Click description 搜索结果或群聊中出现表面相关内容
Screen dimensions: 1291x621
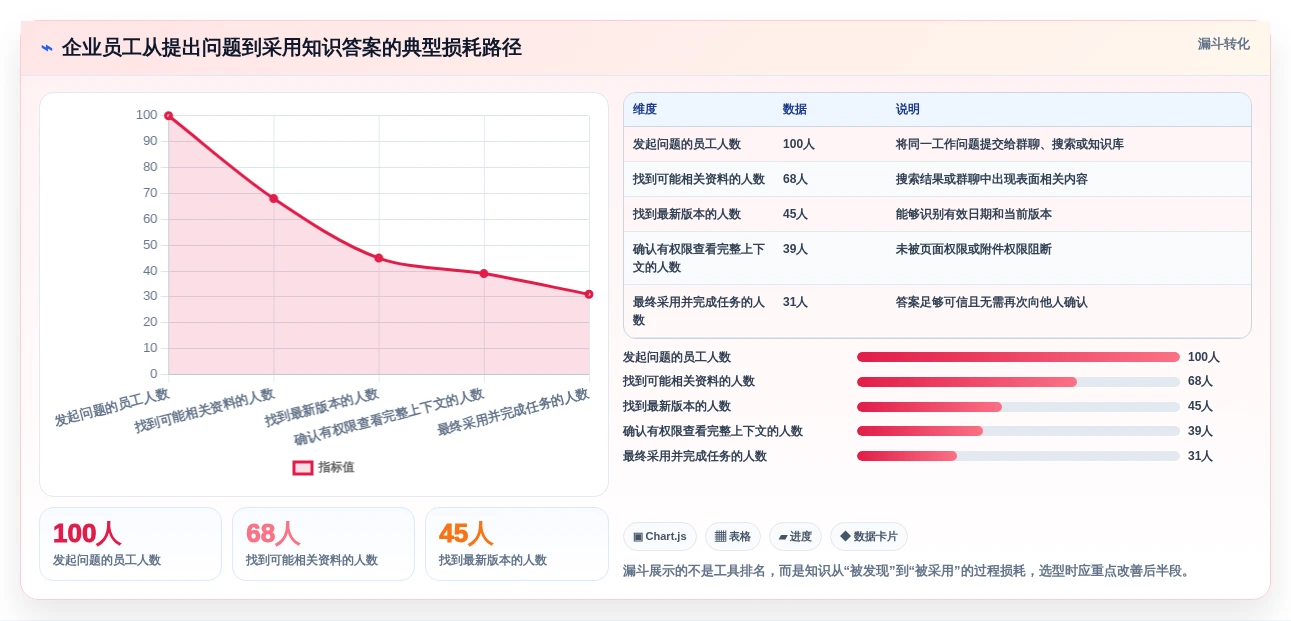pos(992,179)
